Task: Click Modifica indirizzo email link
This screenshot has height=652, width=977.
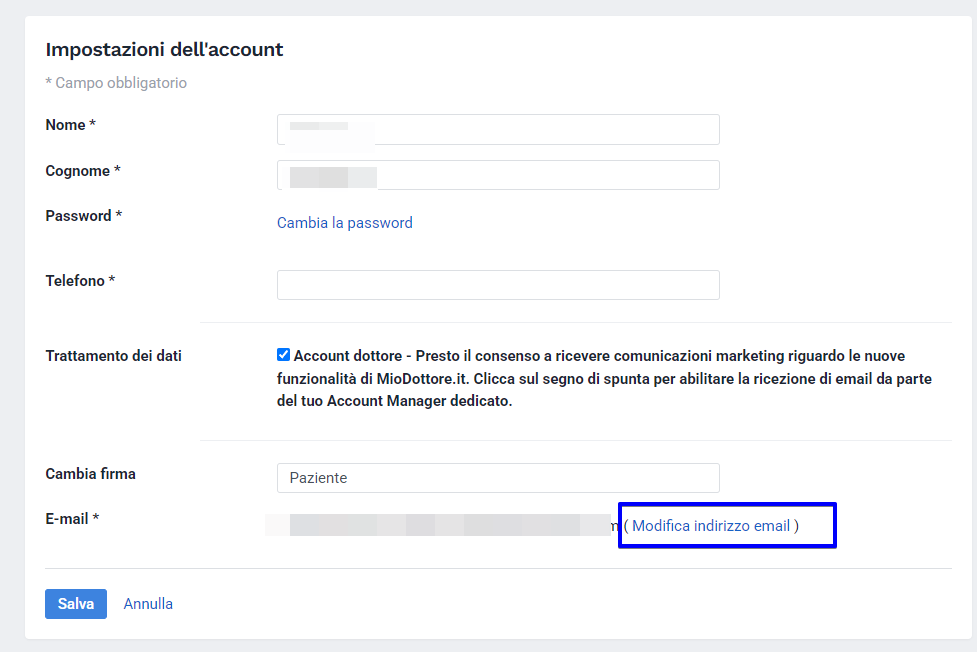Action: coord(711,526)
